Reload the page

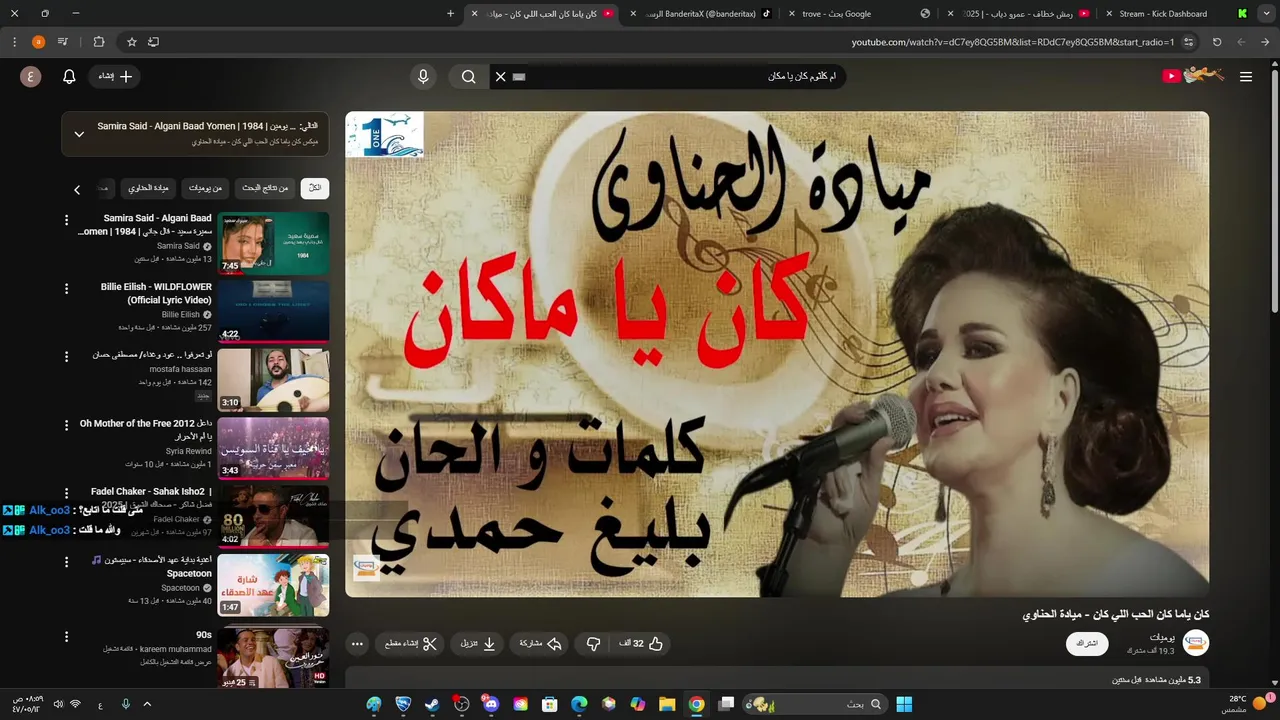coord(1217,42)
